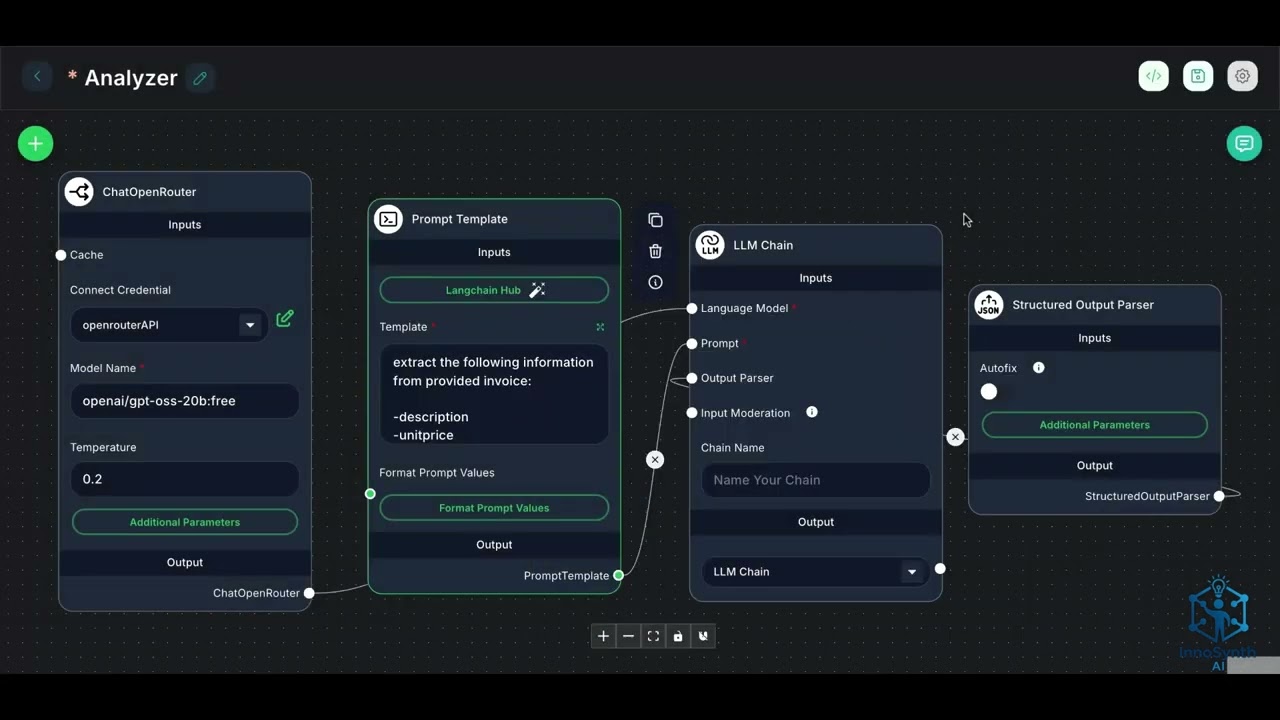Click the LLM Chain node icon
Viewport: 1280px width, 720px height.
(x=710, y=245)
